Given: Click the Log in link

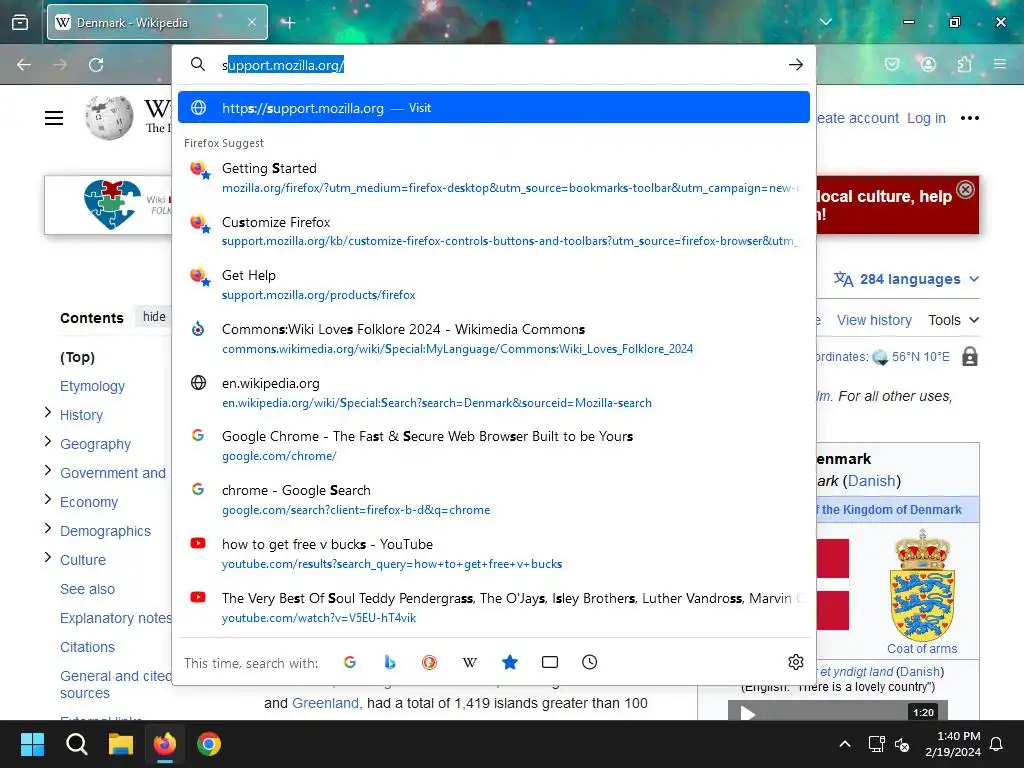Looking at the screenshot, I should click(926, 118).
